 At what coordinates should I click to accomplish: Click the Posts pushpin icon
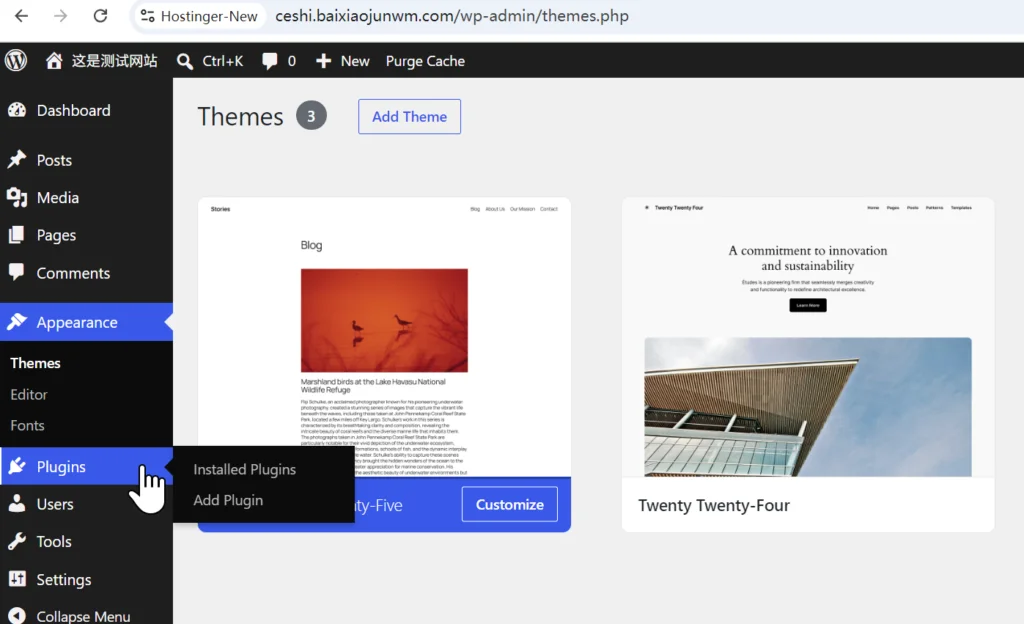(17, 160)
